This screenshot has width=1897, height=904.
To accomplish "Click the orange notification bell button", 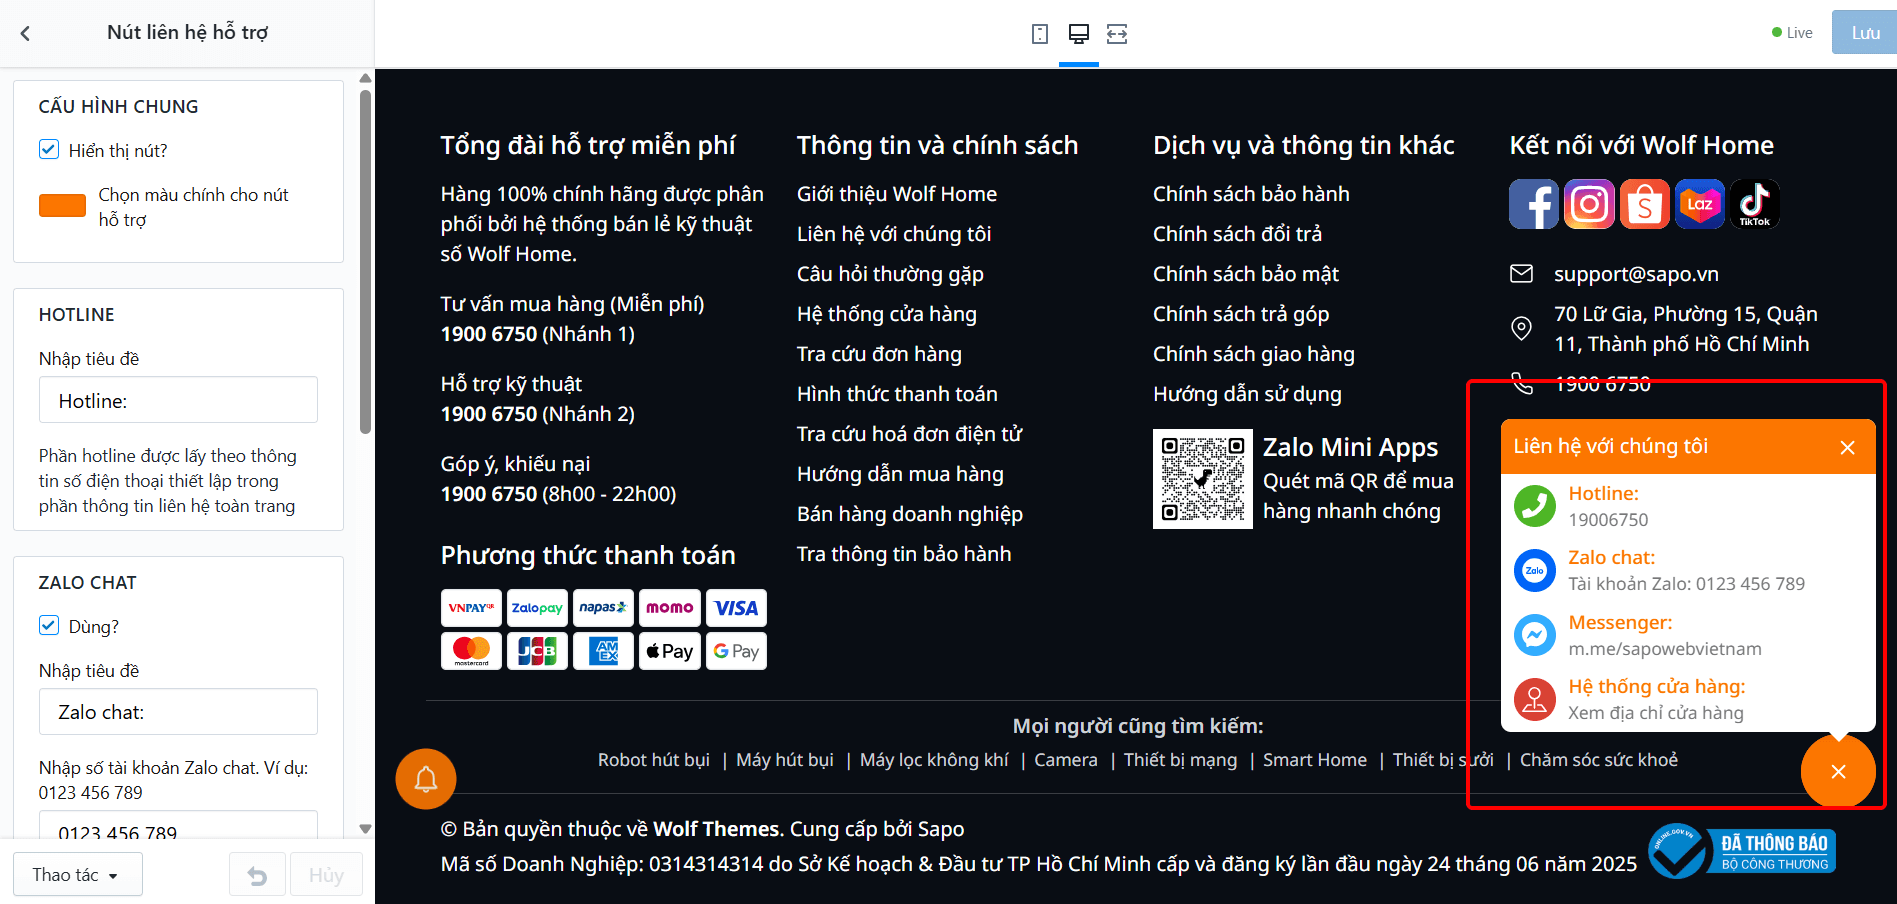I will [426, 779].
